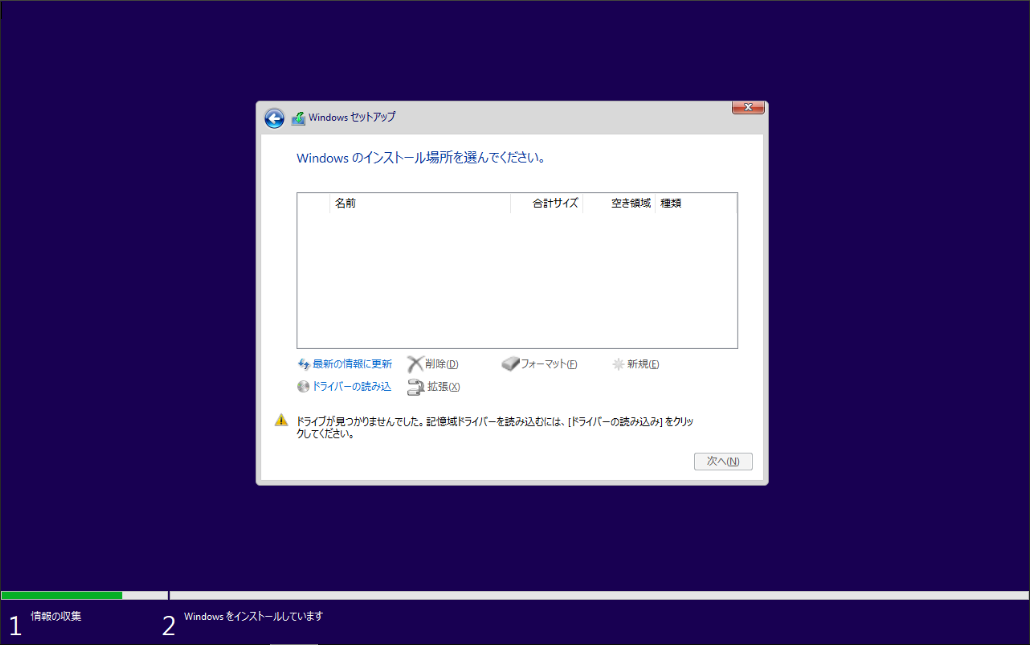Viewport: 1030px width, 645px height.
Task: Click the green setup progress bar
Action: (x=60, y=595)
